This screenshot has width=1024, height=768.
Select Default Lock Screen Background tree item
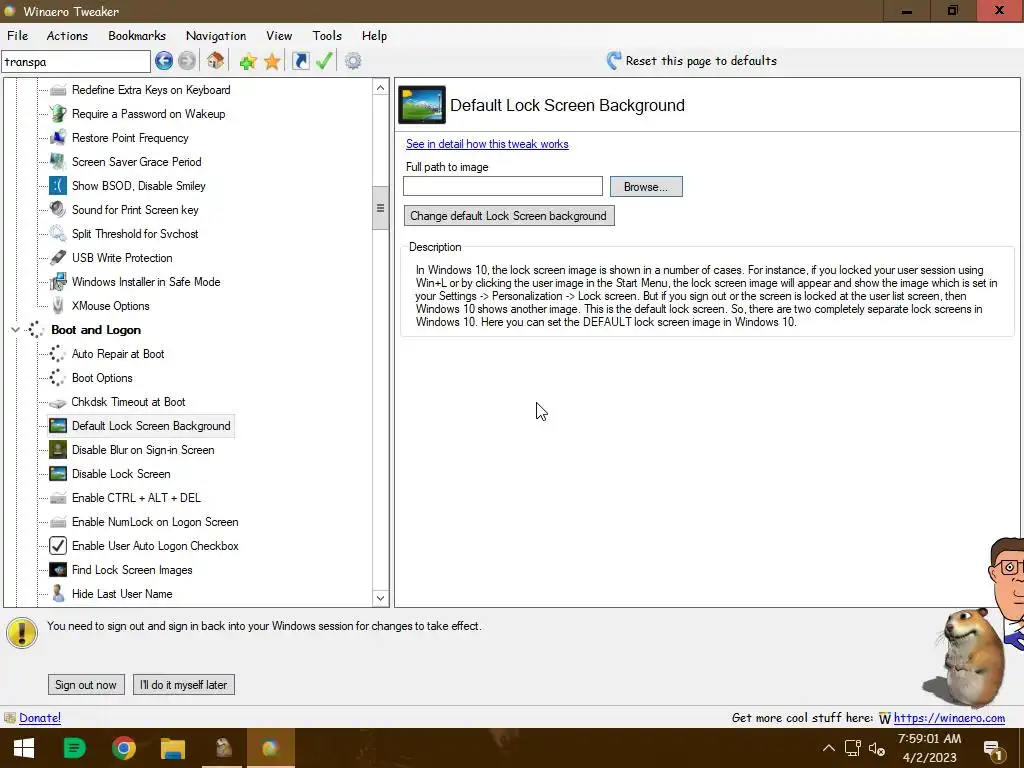tap(151, 426)
